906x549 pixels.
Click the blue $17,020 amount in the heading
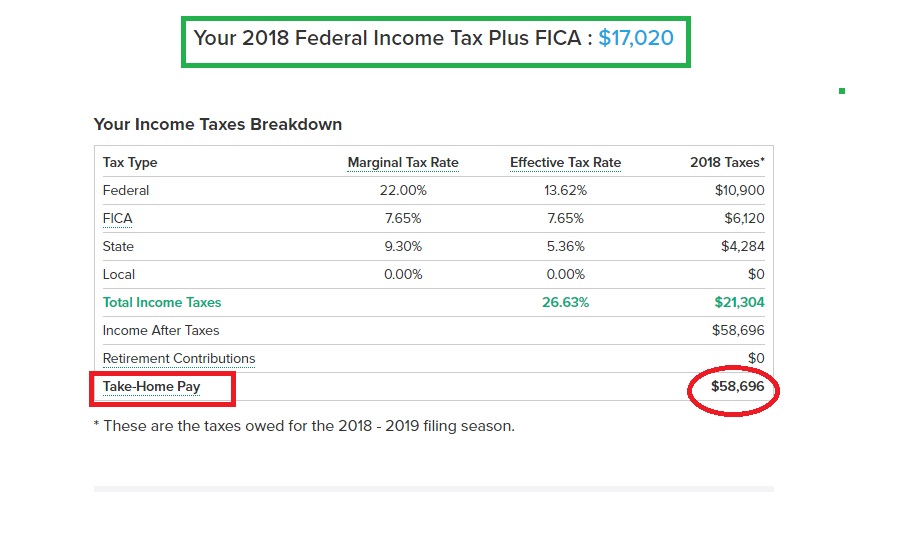pyautogui.click(x=636, y=38)
